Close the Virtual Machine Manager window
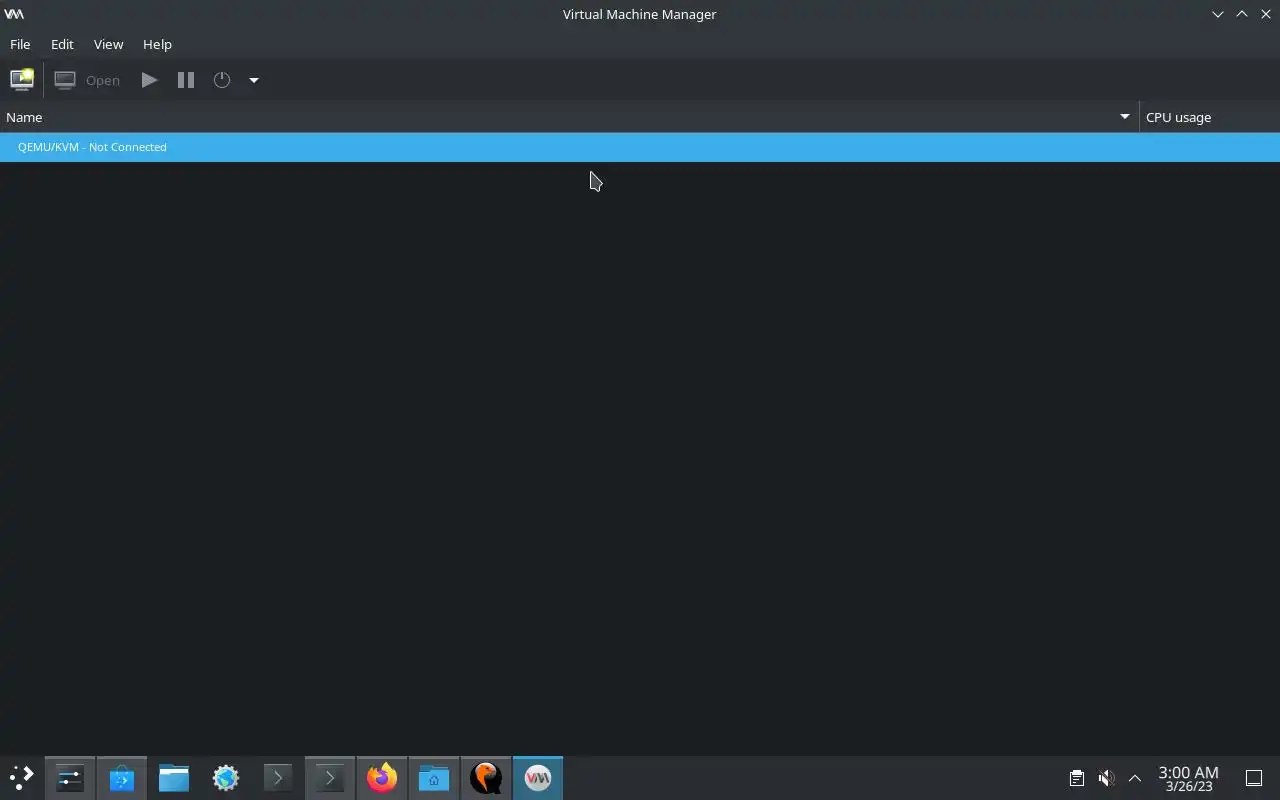Viewport: 1280px width, 800px height. coord(1266,14)
